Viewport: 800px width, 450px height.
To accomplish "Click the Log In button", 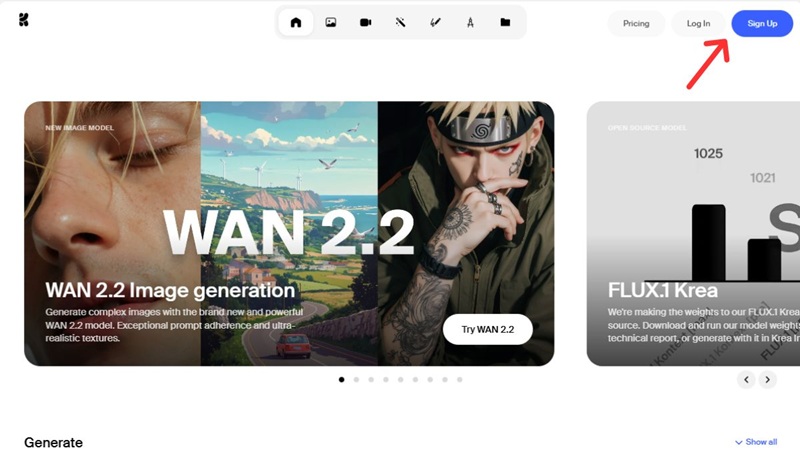I will 698,23.
